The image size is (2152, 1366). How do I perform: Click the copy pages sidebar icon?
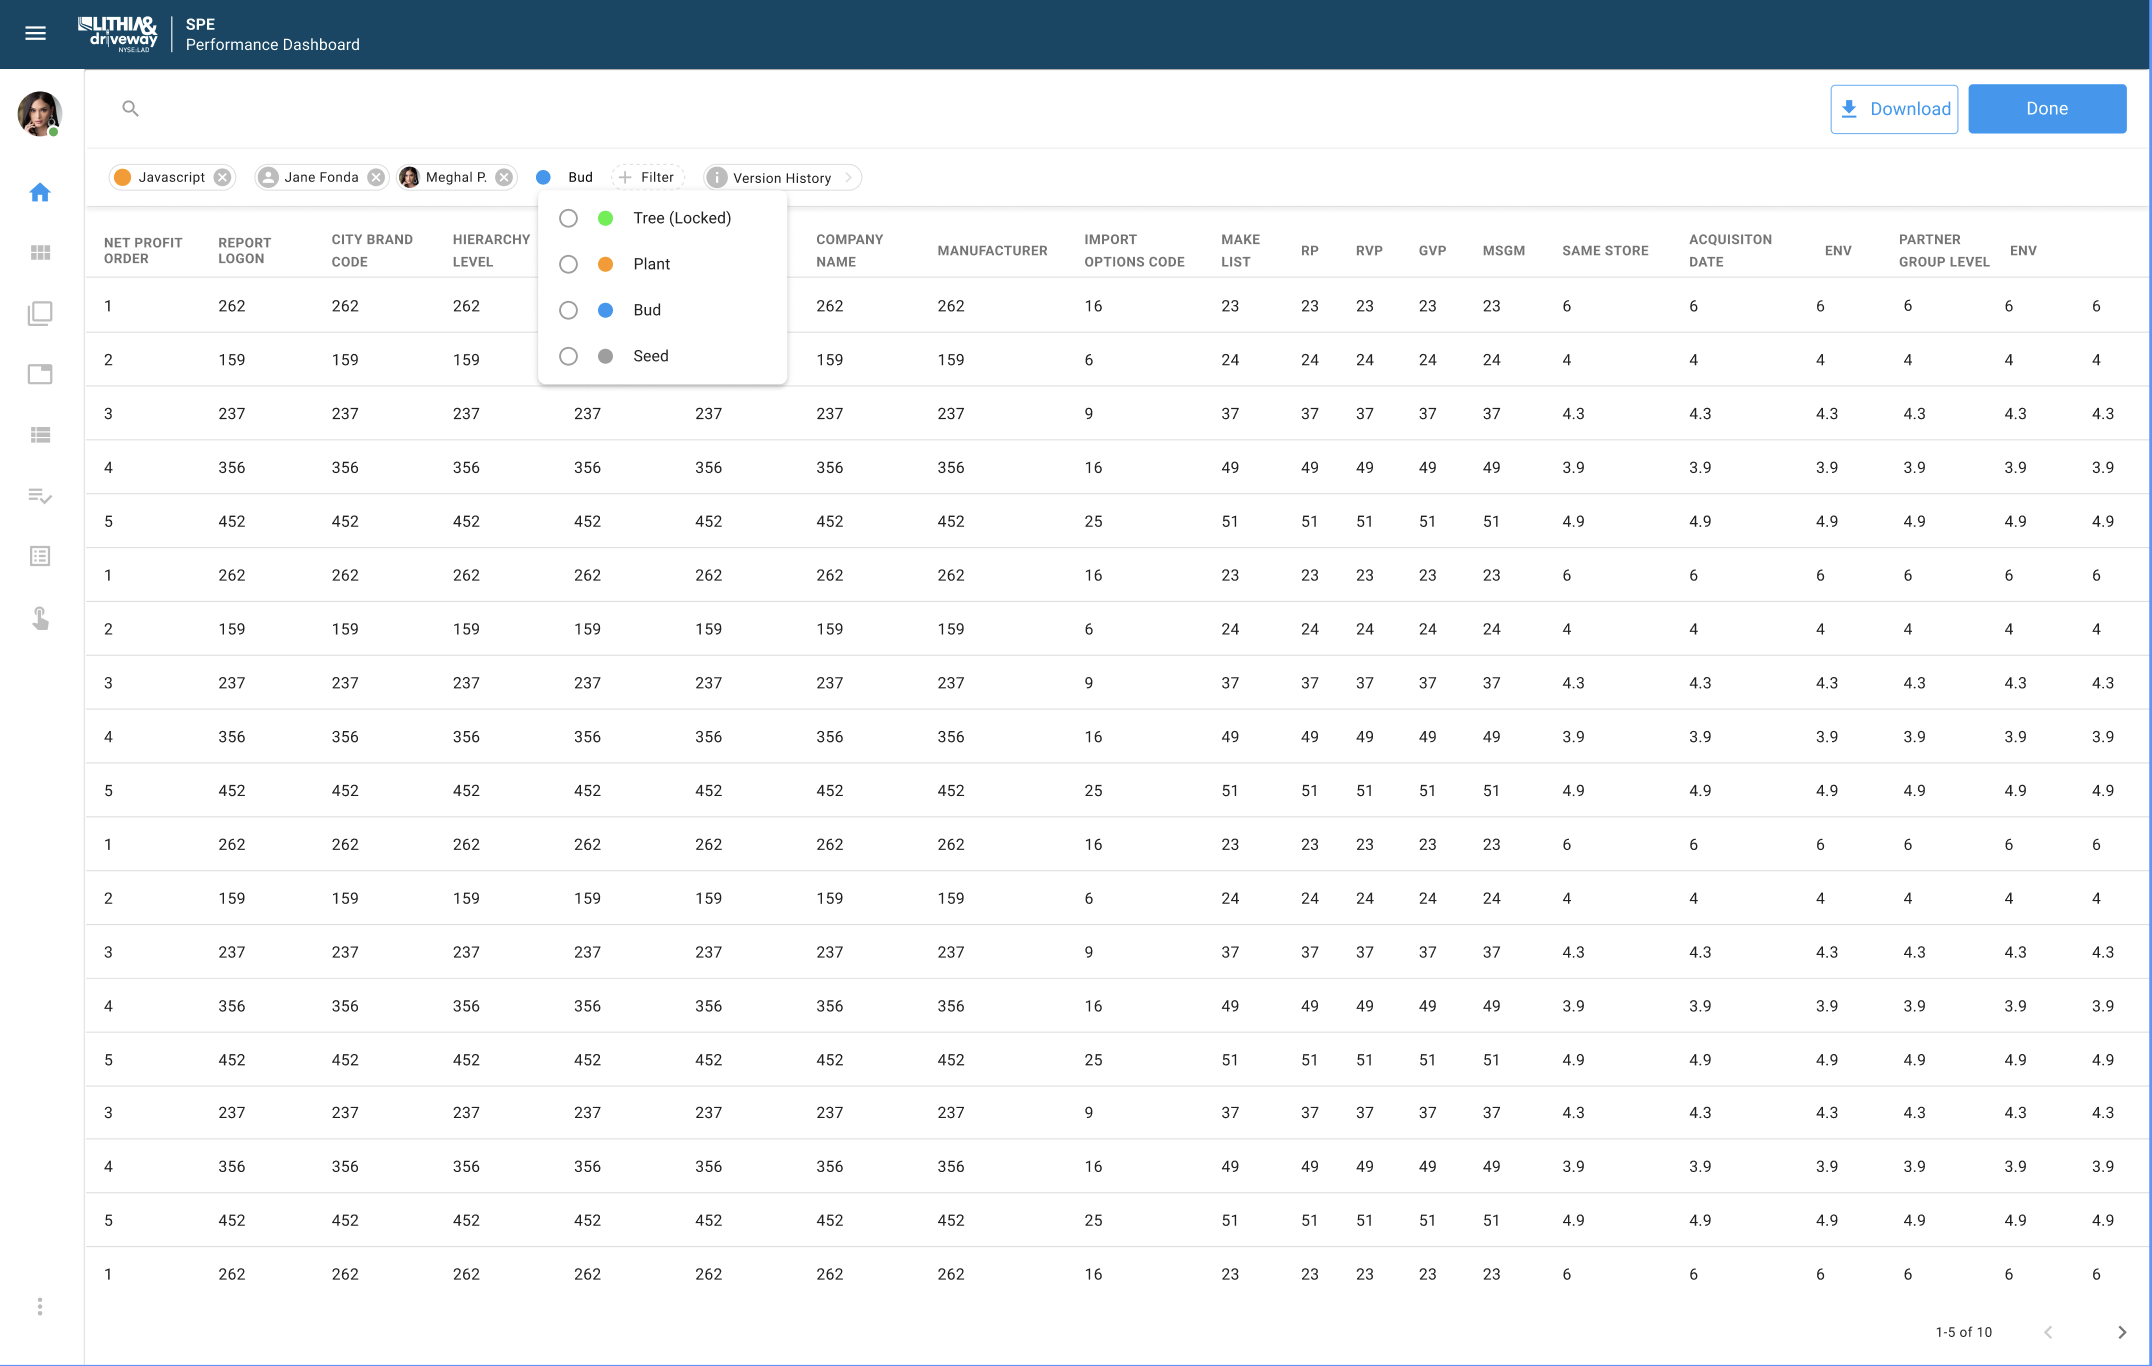tap(40, 314)
